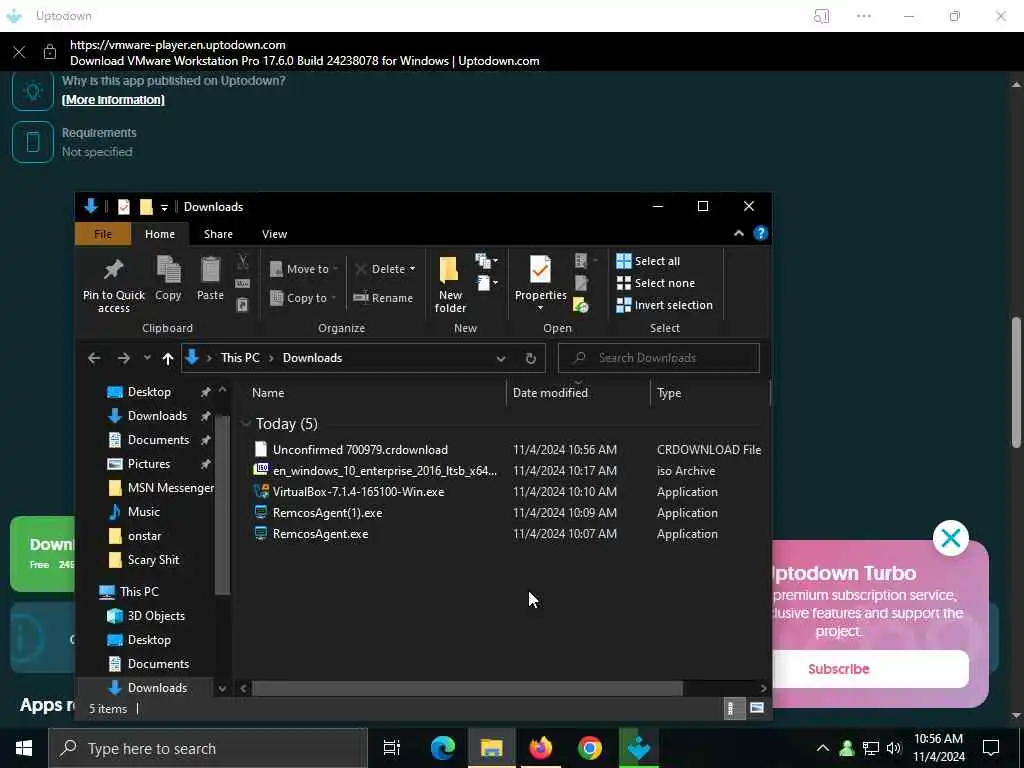Viewport: 1024px width, 768px height.
Task: Click the Edit ribbon icon
Action: click(581, 283)
